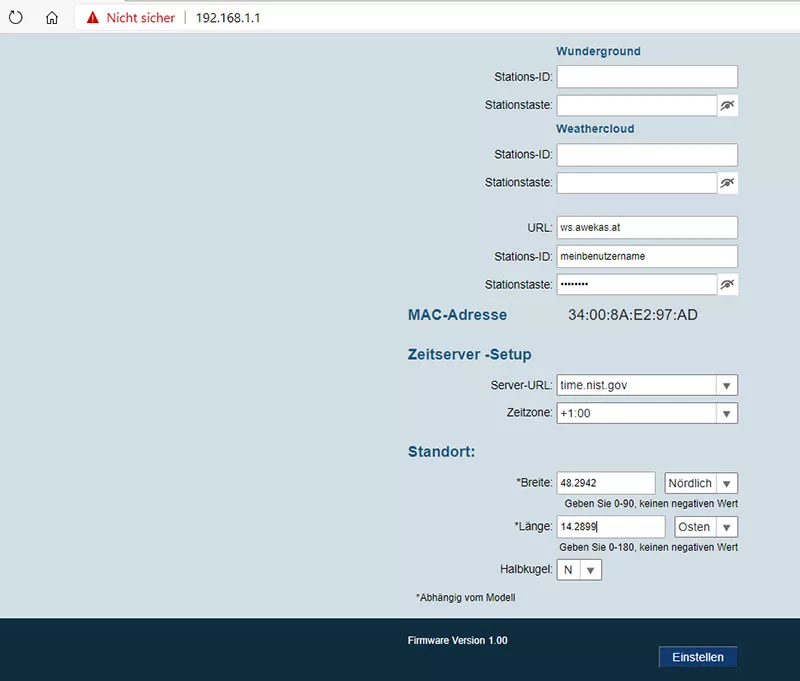800x681 pixels.
Task: Click the URL field containing ws.awekas.at
Action: pyautogui.click(x=647, y=228)
